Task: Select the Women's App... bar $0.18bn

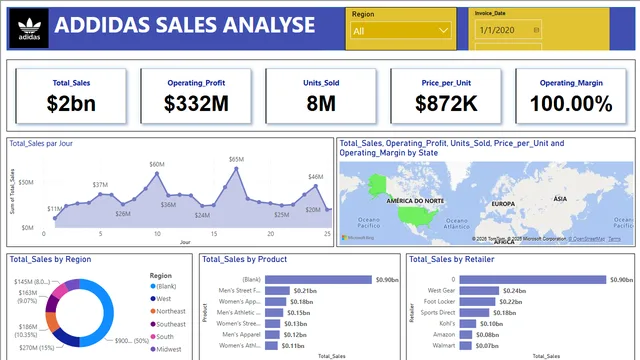Action: [x=276, y=302]
